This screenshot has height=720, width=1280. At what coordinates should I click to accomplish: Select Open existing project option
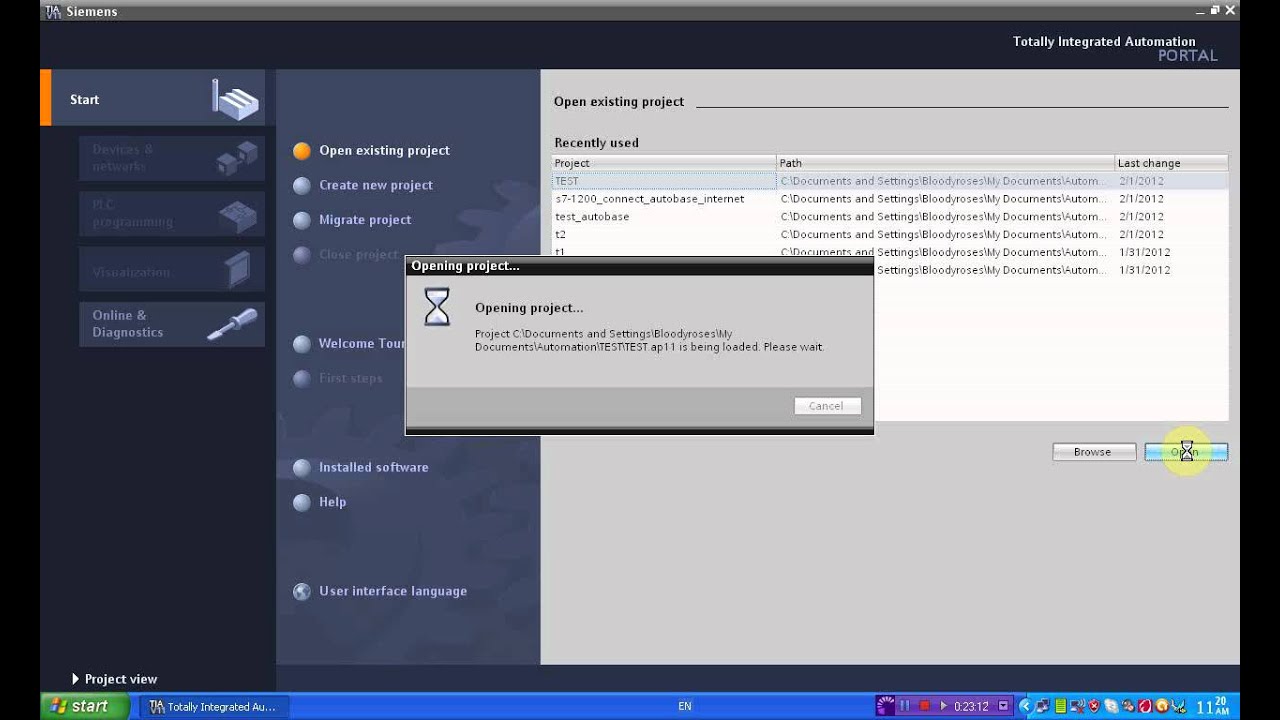[x=384, y=151]
